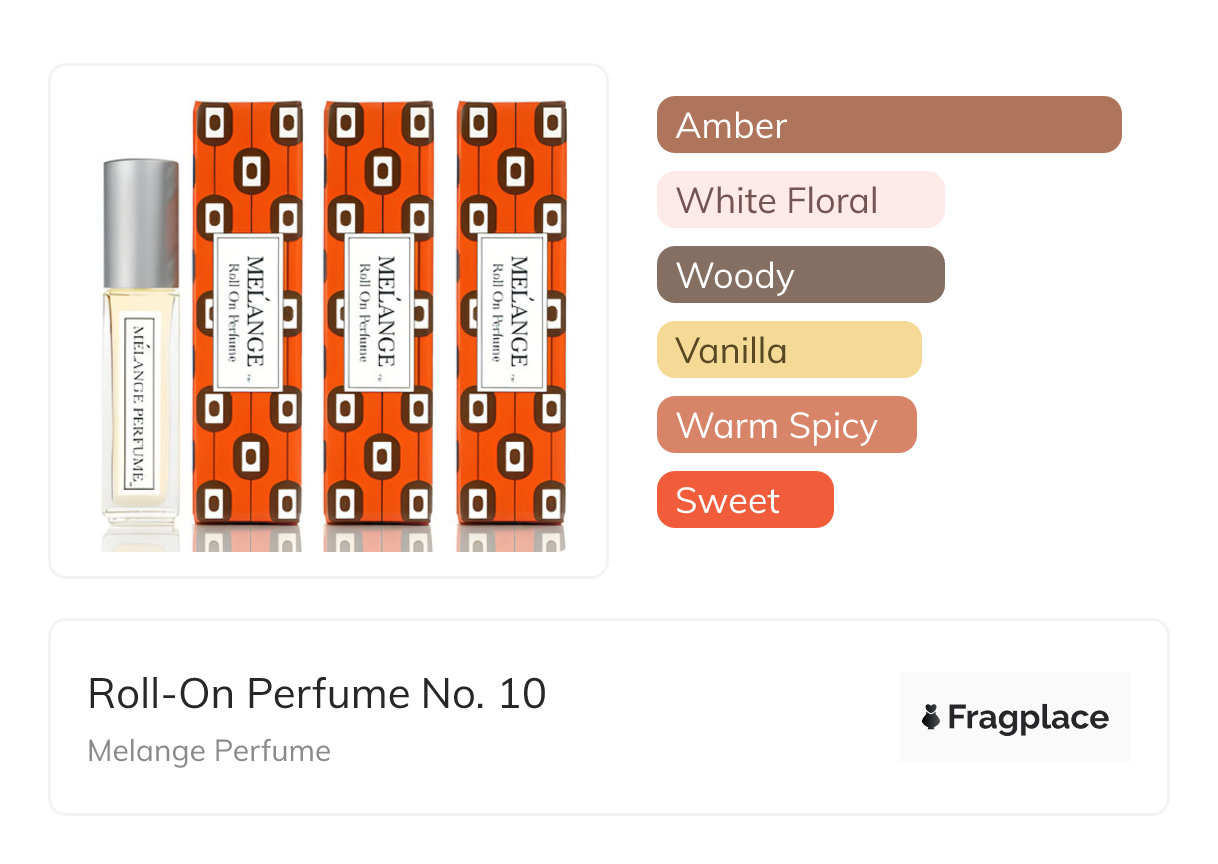Click the Fragplace perfume bottle logo icon
The image size is (1218, 864).
tap(931, 717)
